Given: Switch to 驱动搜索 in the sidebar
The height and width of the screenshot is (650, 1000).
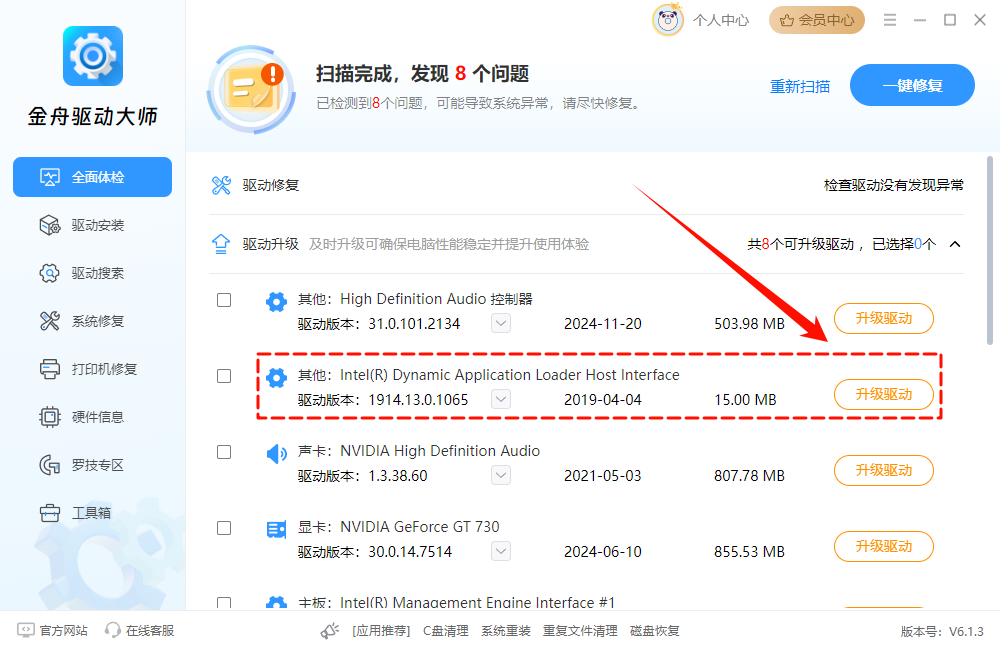Looking at the screenshot, I should pyautogui.click(x=92, y=273).
